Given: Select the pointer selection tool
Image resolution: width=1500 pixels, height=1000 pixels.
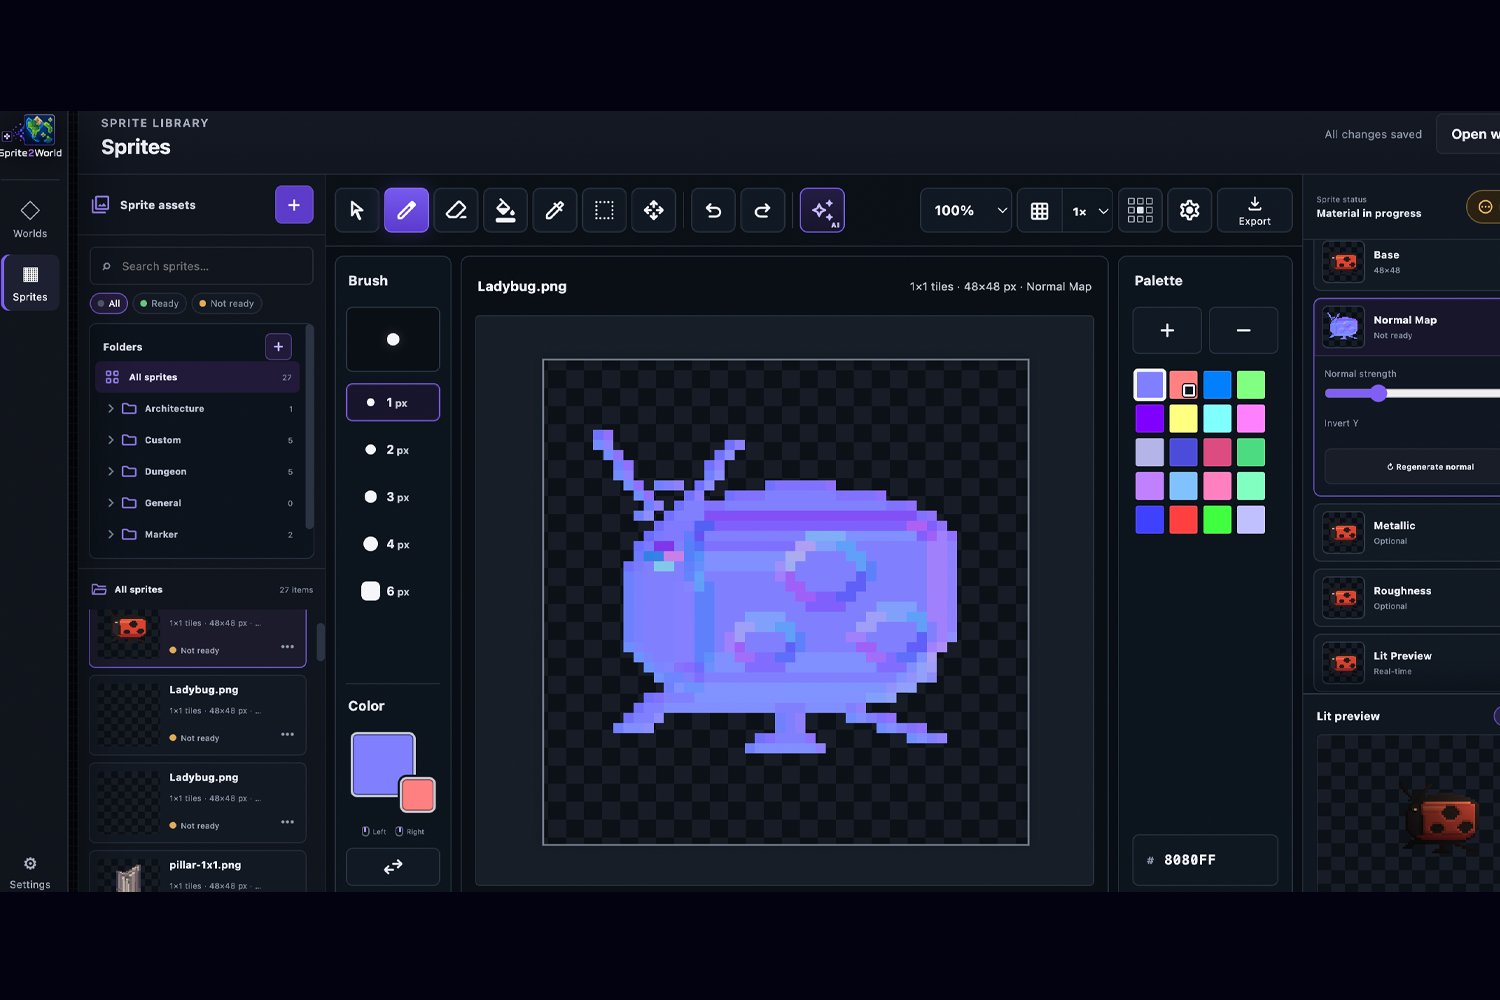Looking at the screenshot, I should click(357, 210).
